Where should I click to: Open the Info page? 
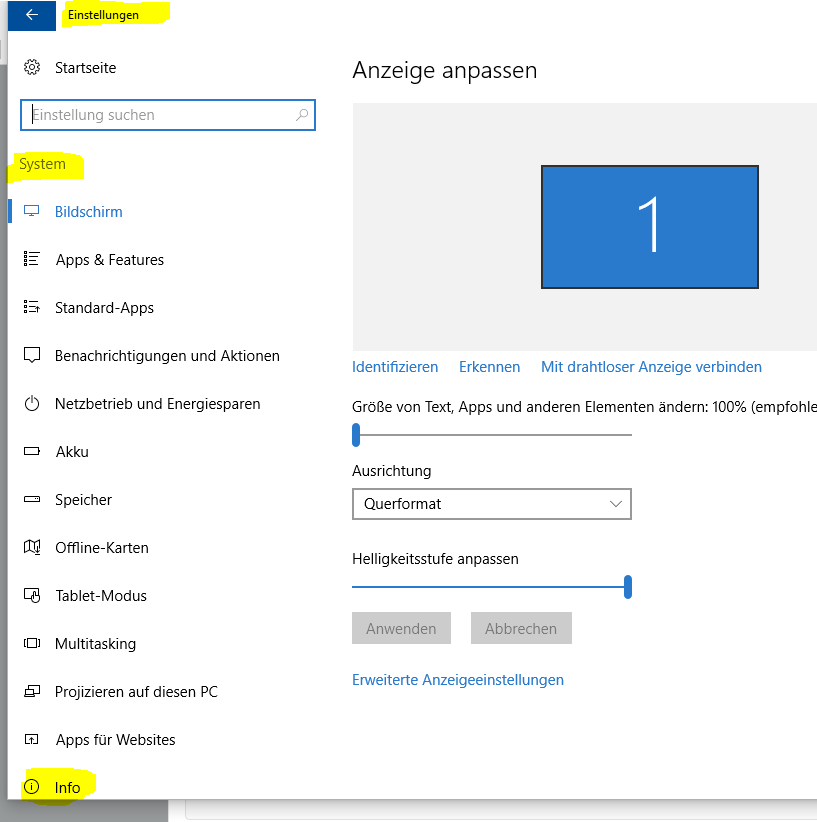[68, 787]
